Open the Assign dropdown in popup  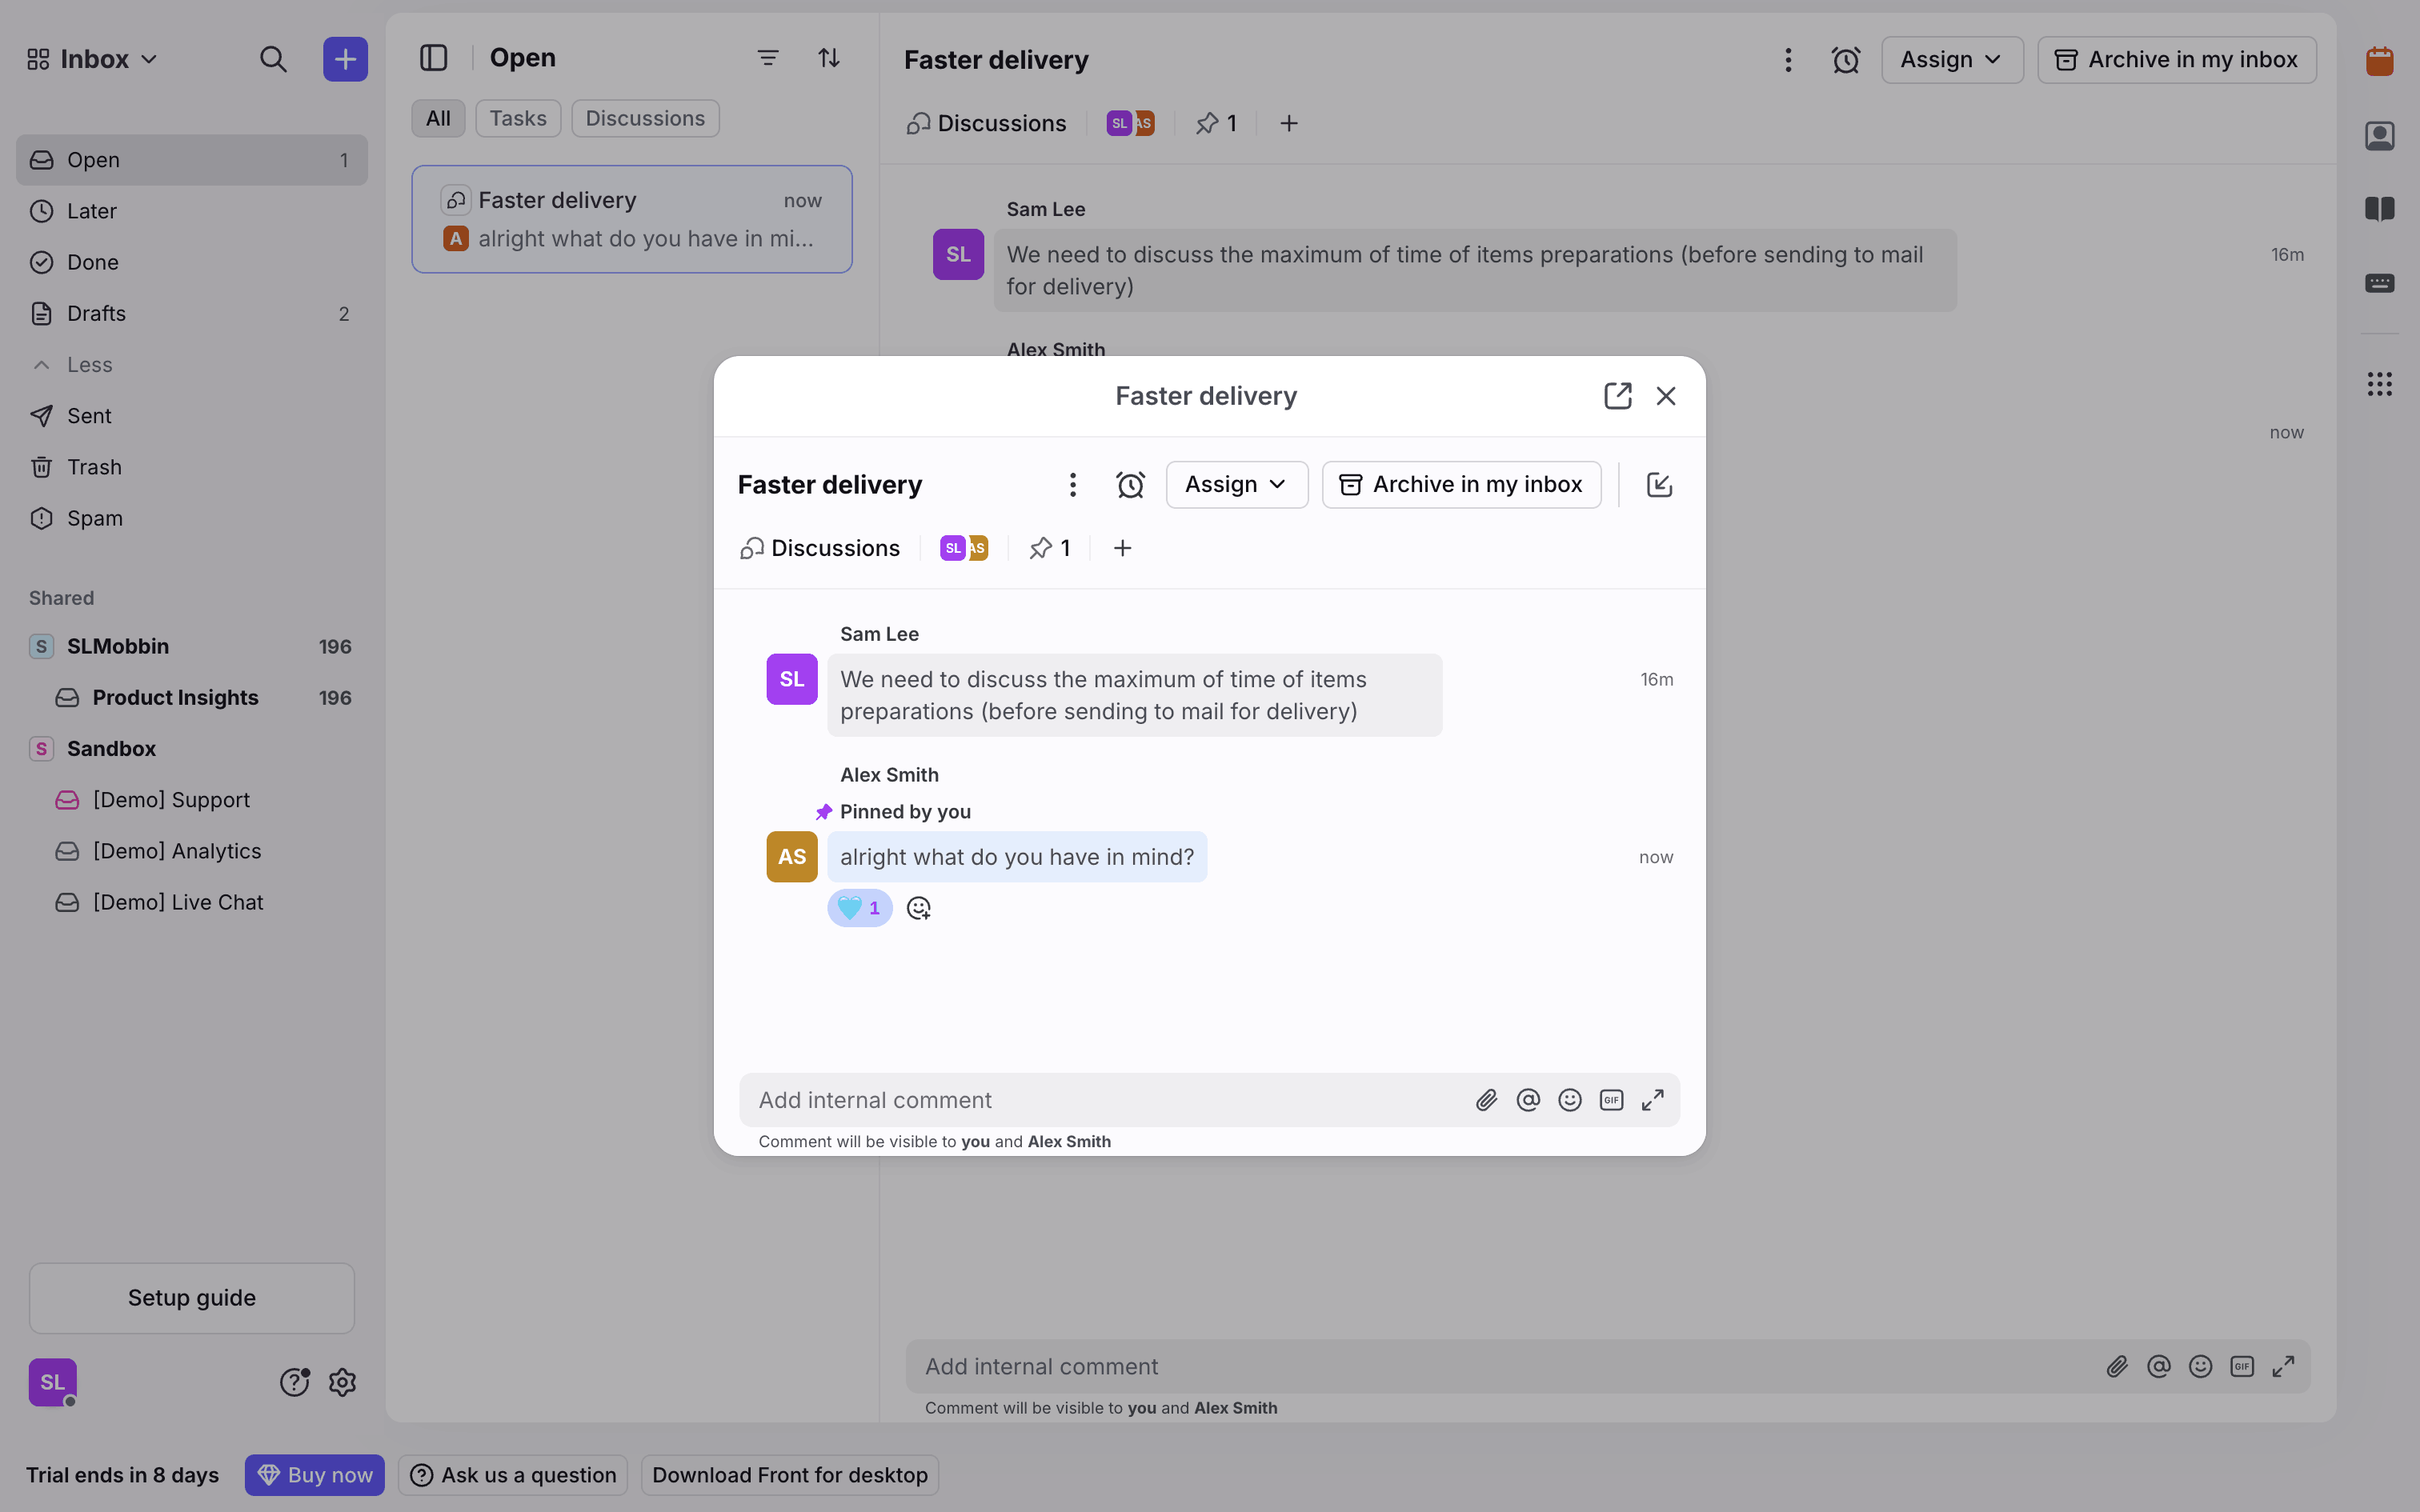pyautogui.click(x=1236, y=485)
